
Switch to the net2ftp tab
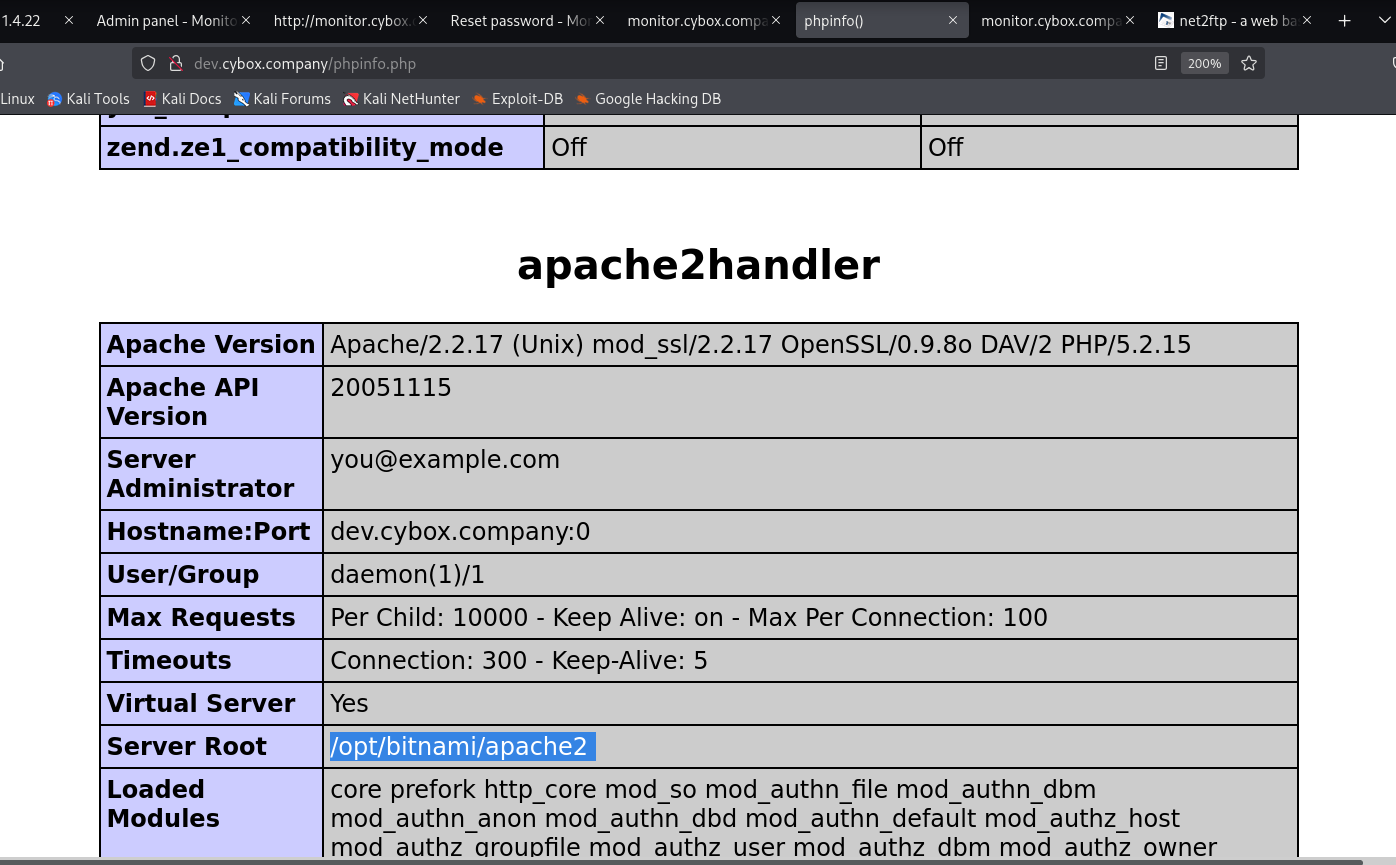coord(1228,20)
